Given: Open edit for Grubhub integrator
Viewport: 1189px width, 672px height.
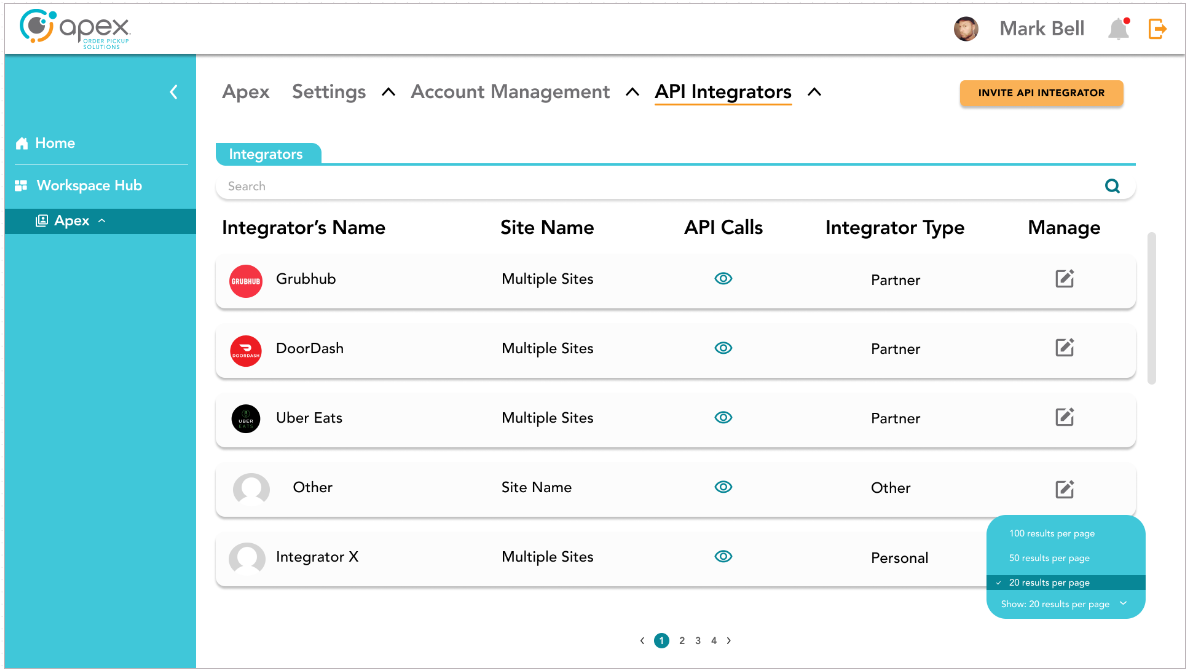Looking at the screenshot, I should click(1065, 279).
